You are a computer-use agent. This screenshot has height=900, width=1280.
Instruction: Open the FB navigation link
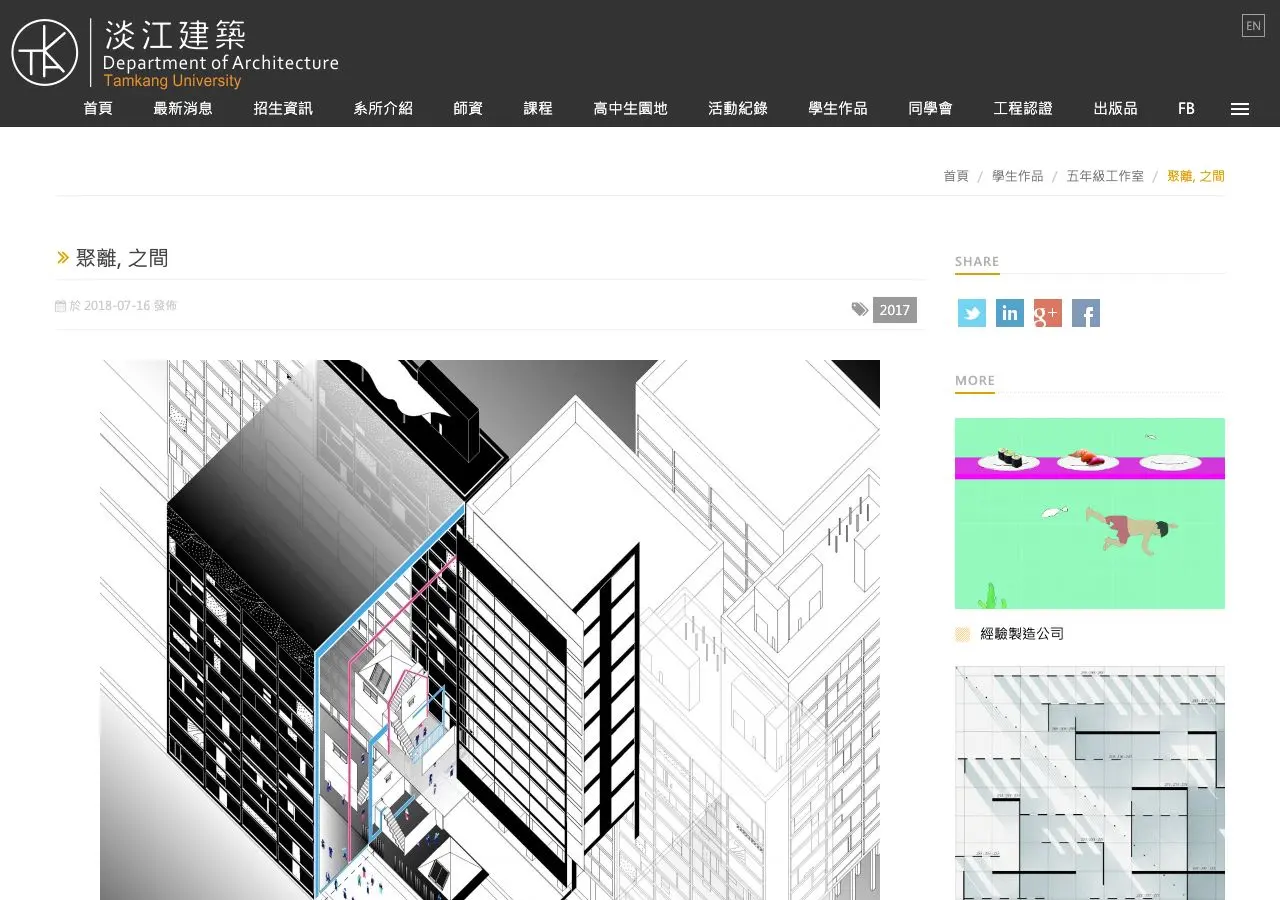(1186, 108)
